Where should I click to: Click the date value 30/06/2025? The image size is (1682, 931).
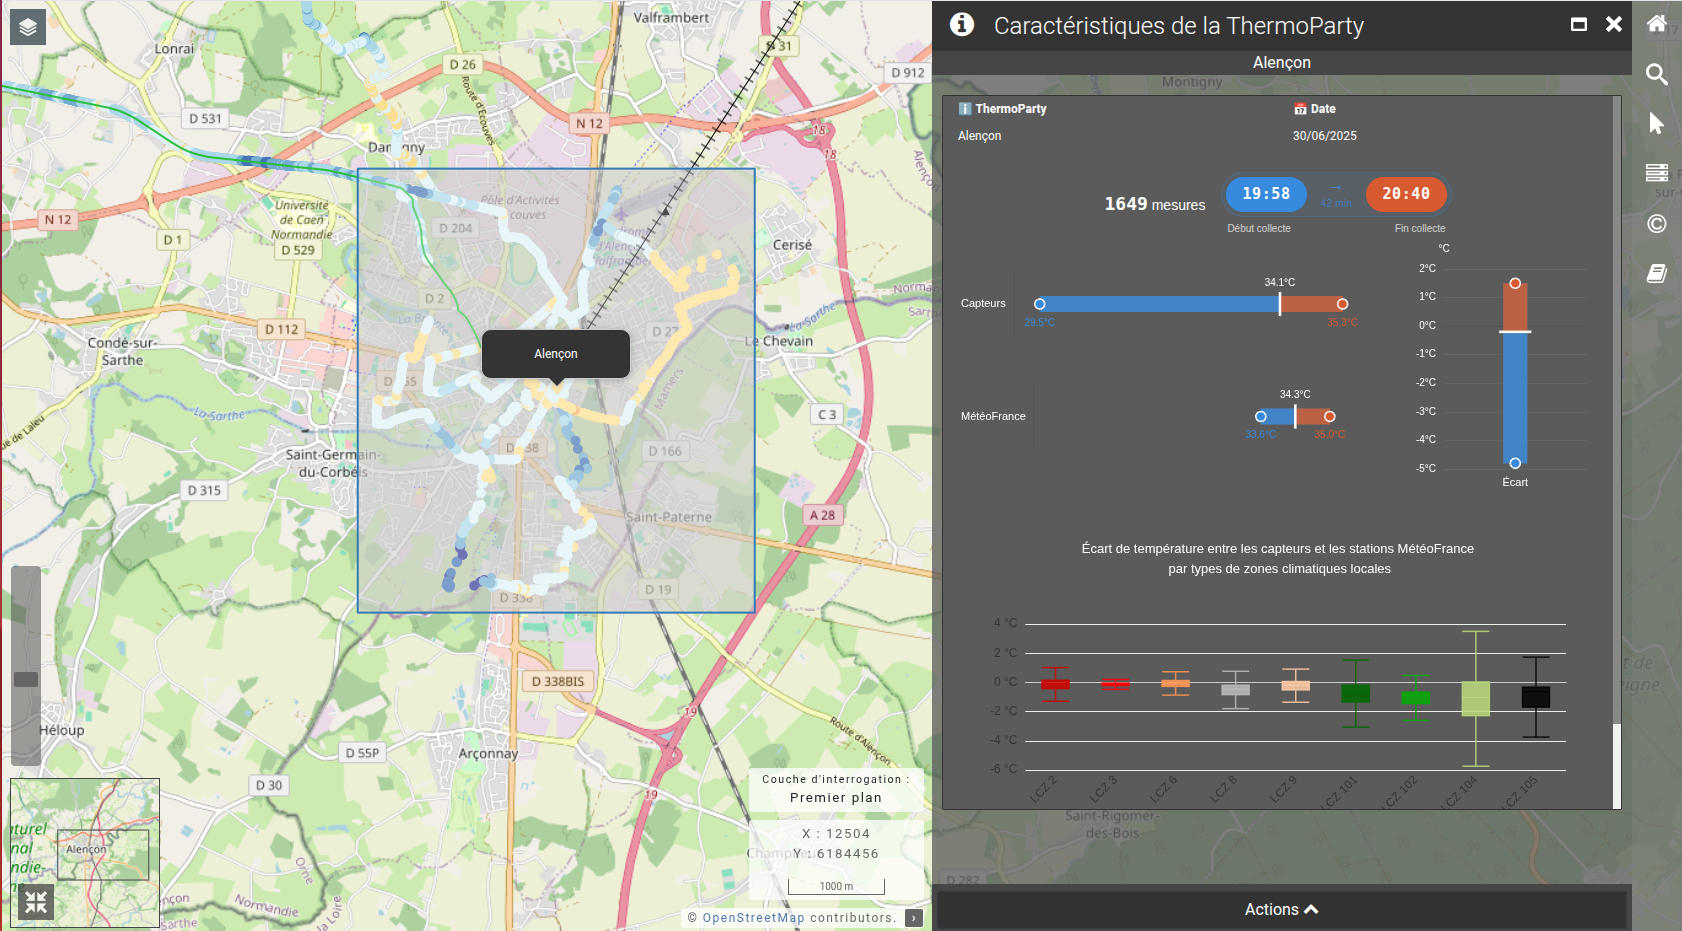[x=1325, y=136]
